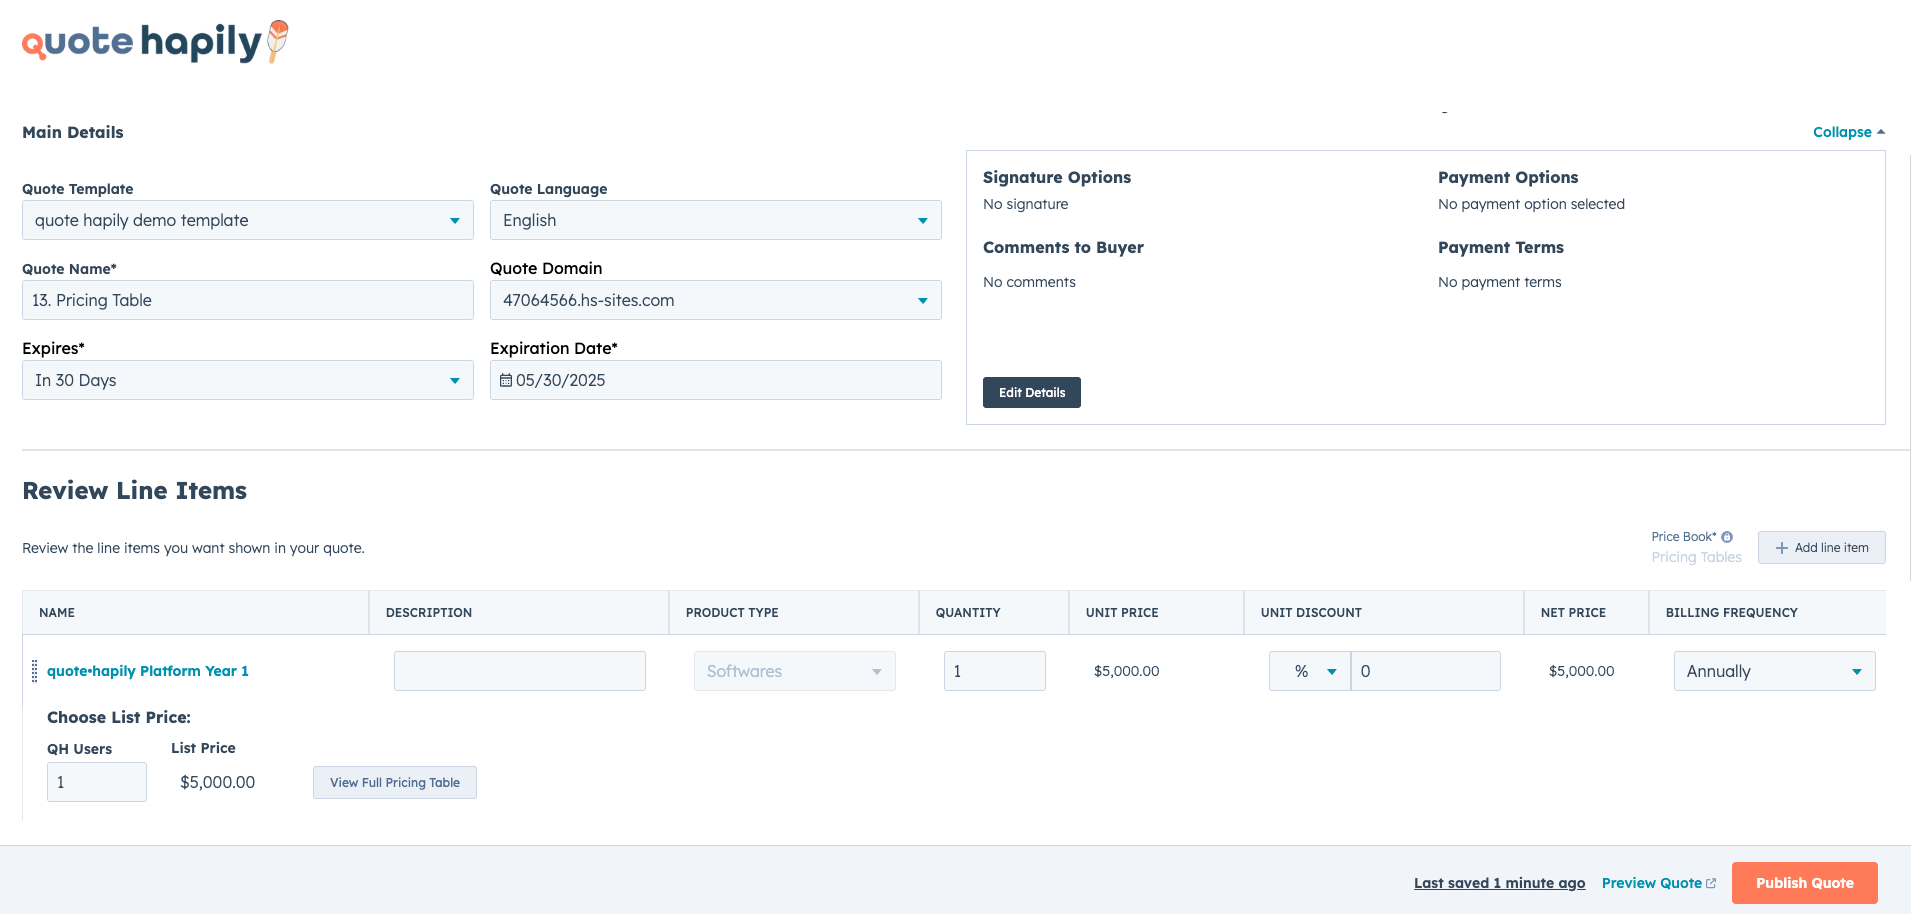Click the calendar icon in Expiration Date
Viewport: 1911px width, 914px height.
506,380
